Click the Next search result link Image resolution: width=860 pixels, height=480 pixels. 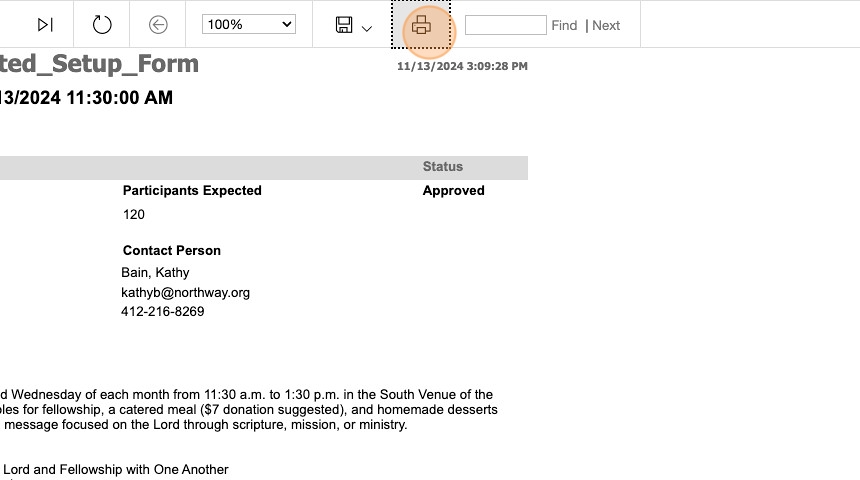tap(606, 25)
